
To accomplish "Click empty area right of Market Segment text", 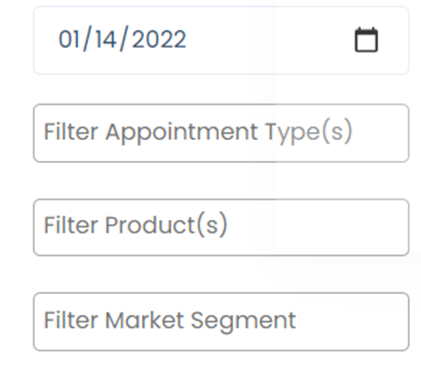I will click(350, 322).
